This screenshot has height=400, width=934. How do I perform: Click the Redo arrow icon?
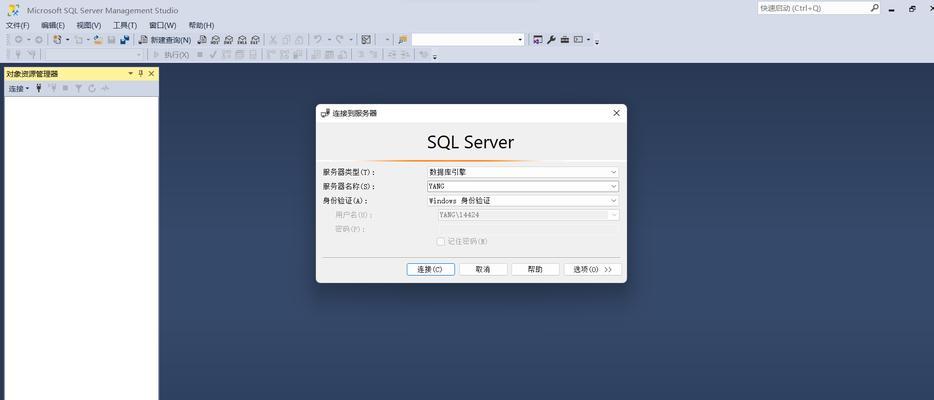pyautogui.click(x=340, y=39)
